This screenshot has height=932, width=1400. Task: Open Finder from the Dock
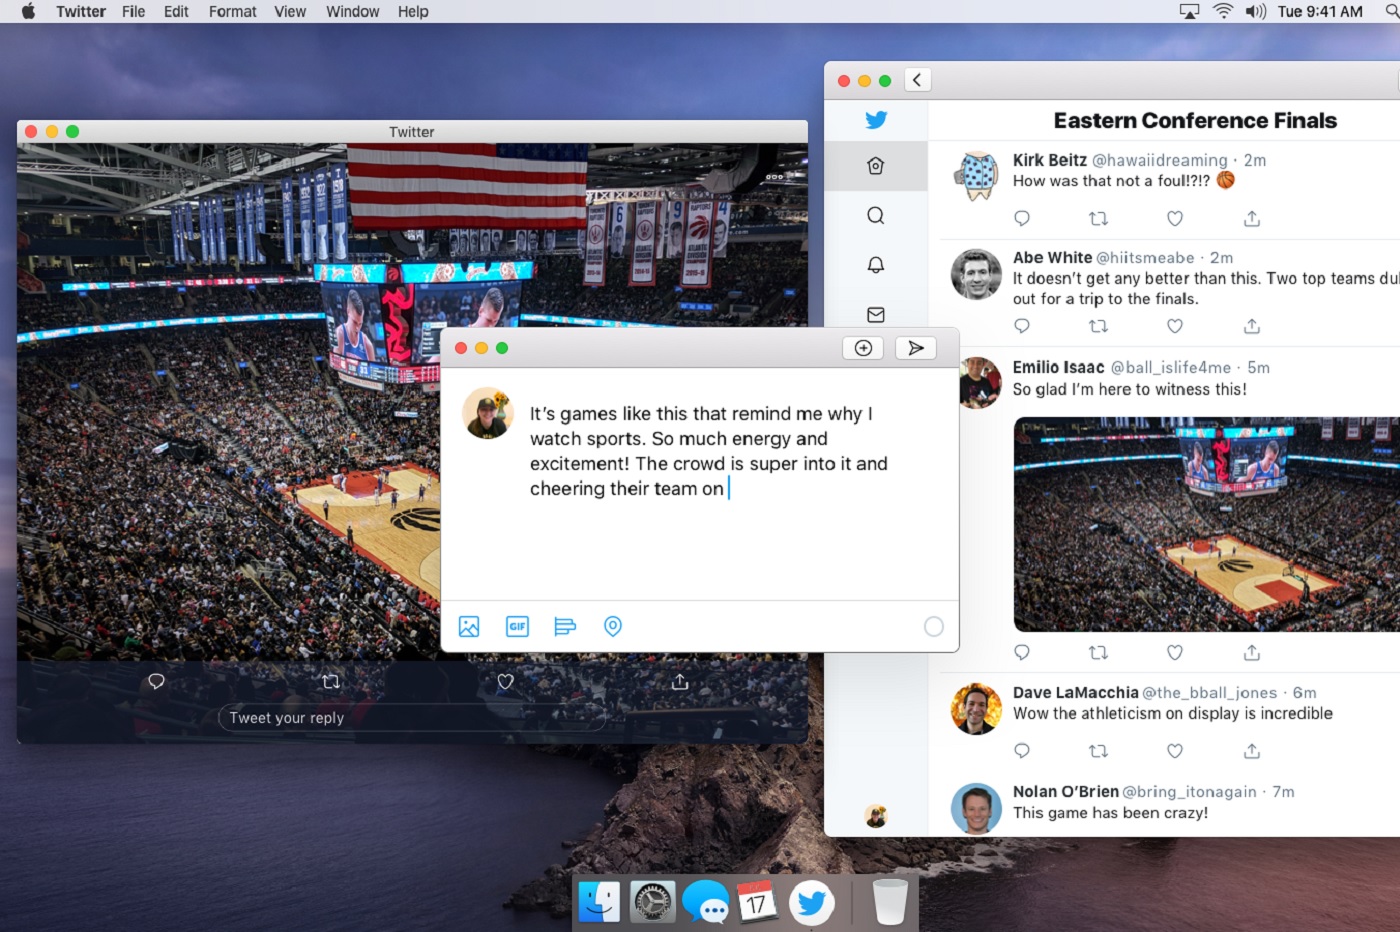tap(599, 902)
